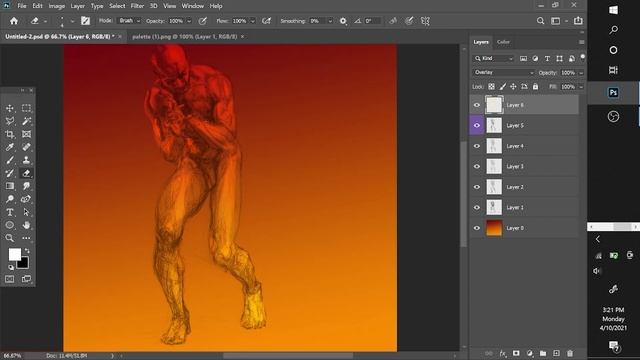Select the Magic Wand tool
The height and width of the screenshot is (360, 640).
point(26,121)
